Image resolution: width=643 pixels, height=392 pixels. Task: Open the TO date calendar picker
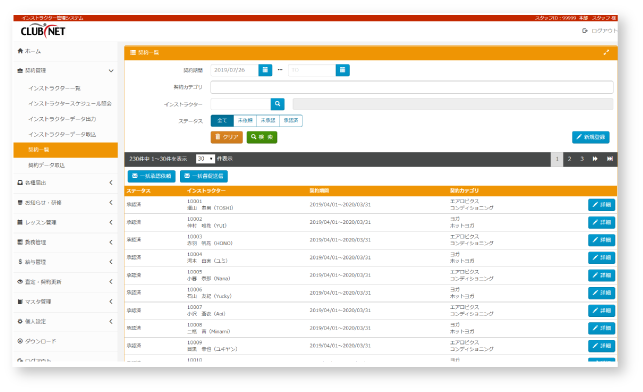pos(342,70)
